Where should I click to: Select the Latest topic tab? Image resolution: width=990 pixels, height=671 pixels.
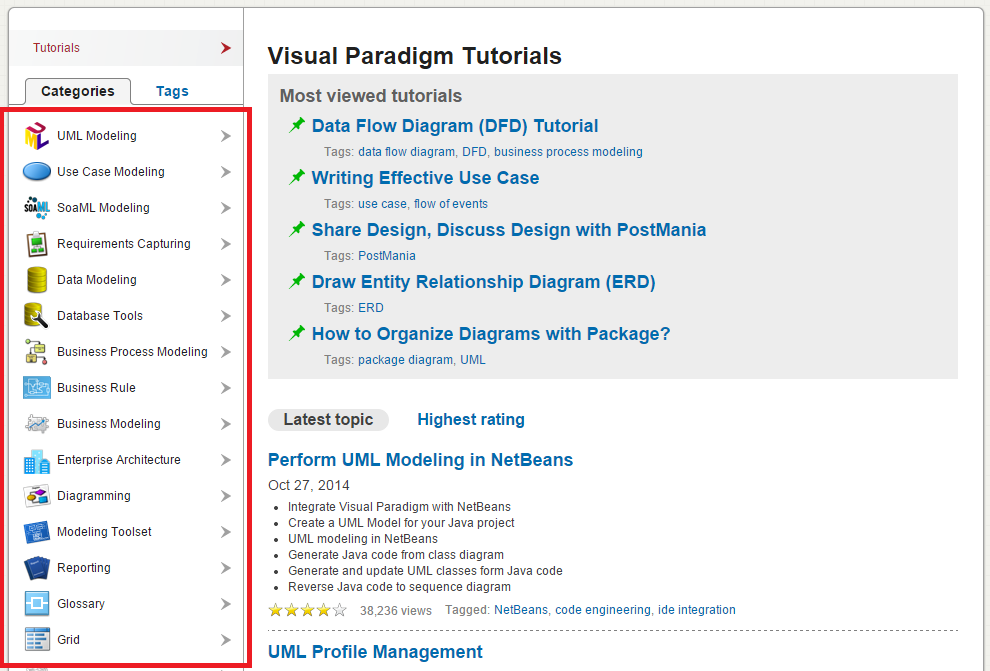328,420
